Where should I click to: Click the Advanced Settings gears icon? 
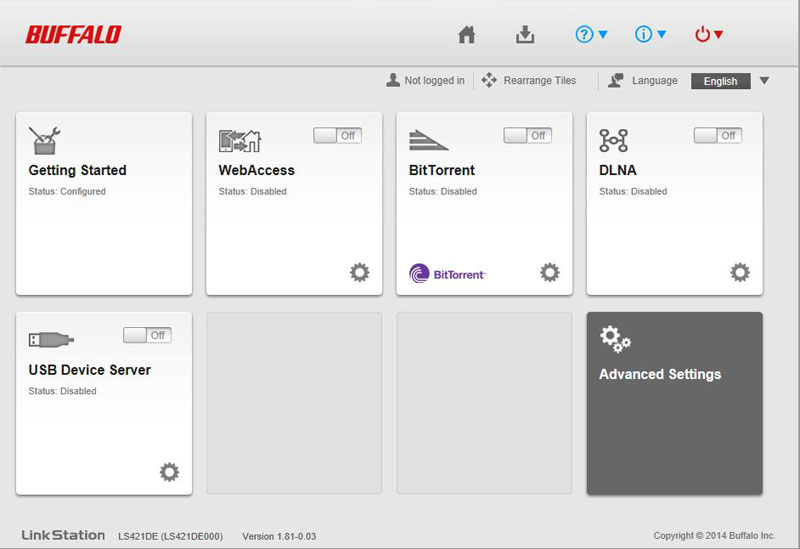[x=615, y=339]
